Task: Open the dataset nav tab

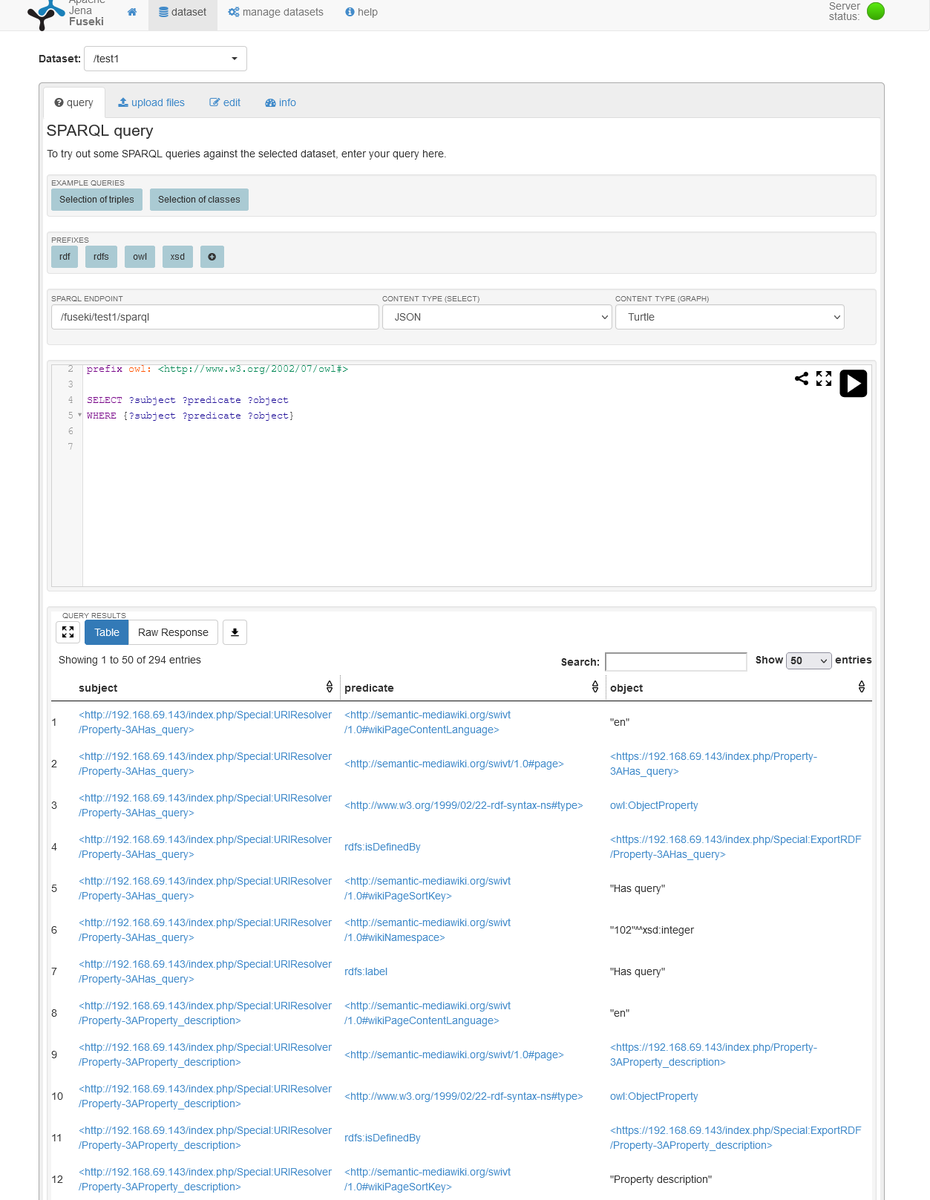Action: [183, 13]
